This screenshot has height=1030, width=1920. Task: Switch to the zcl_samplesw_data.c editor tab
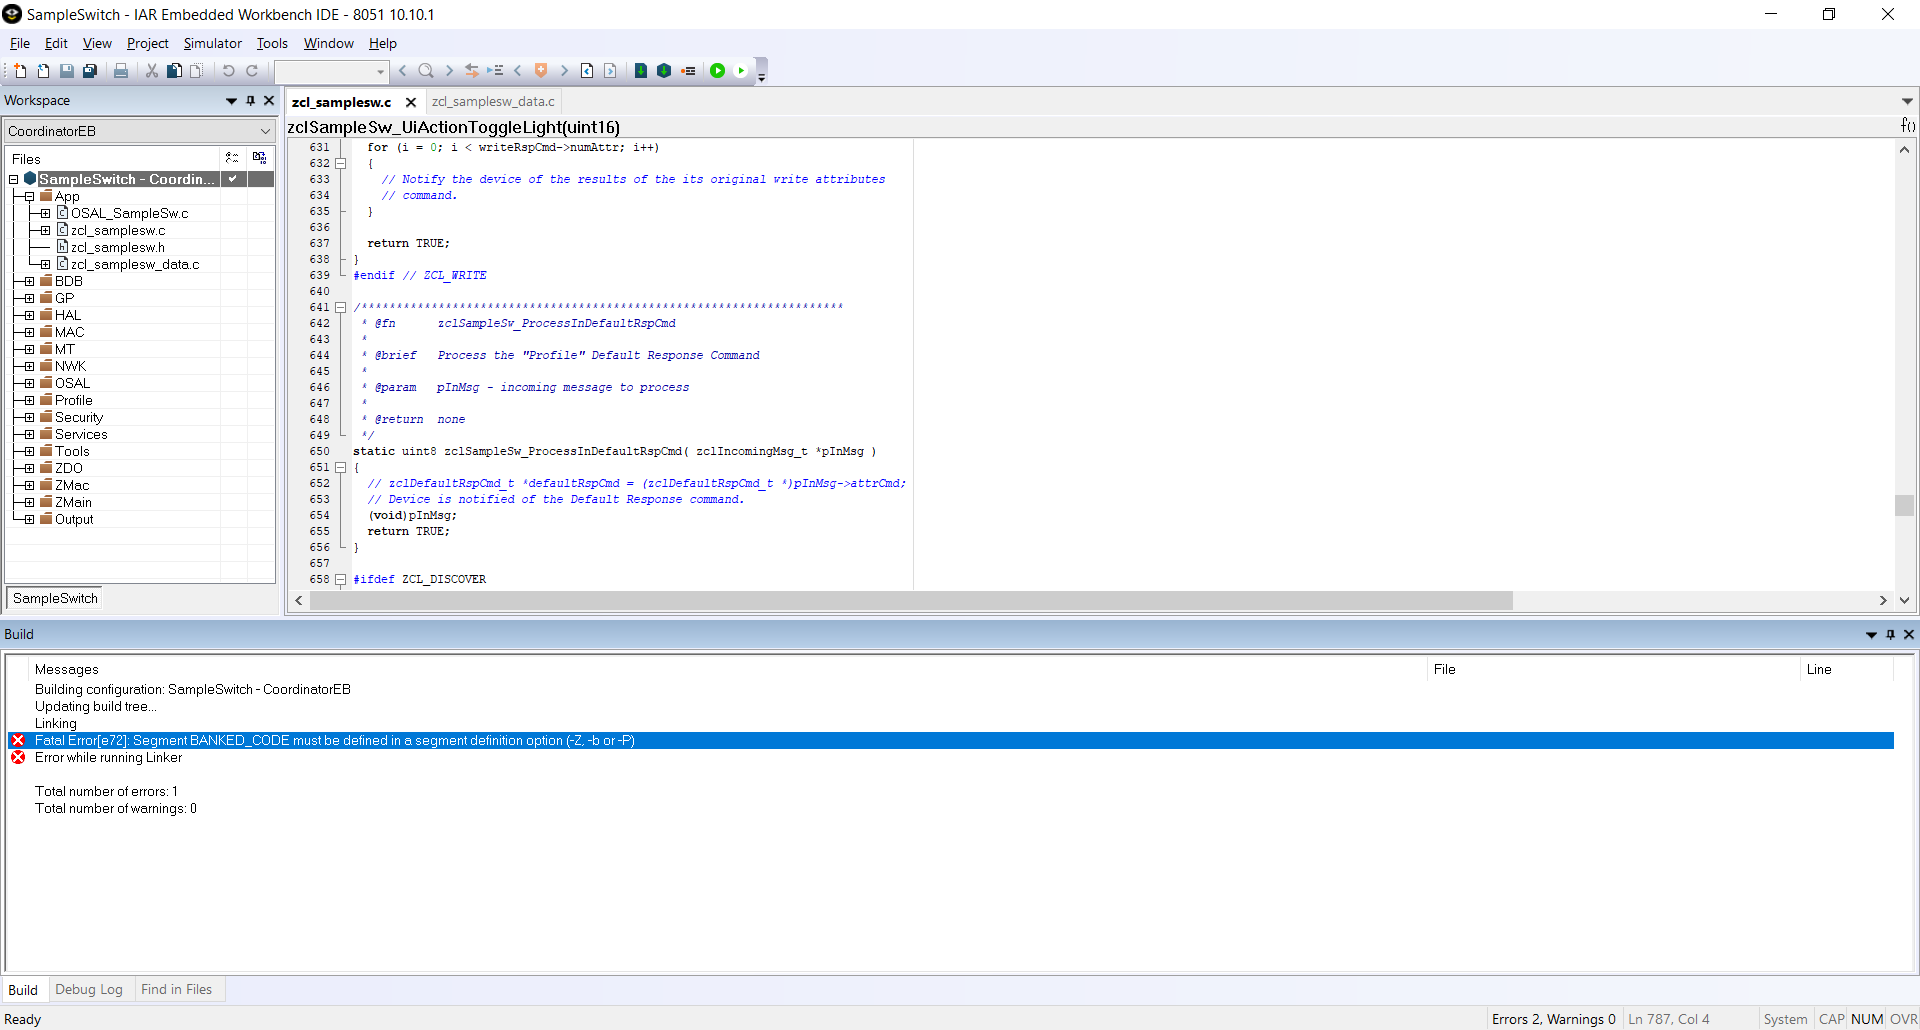pos(493,101)
